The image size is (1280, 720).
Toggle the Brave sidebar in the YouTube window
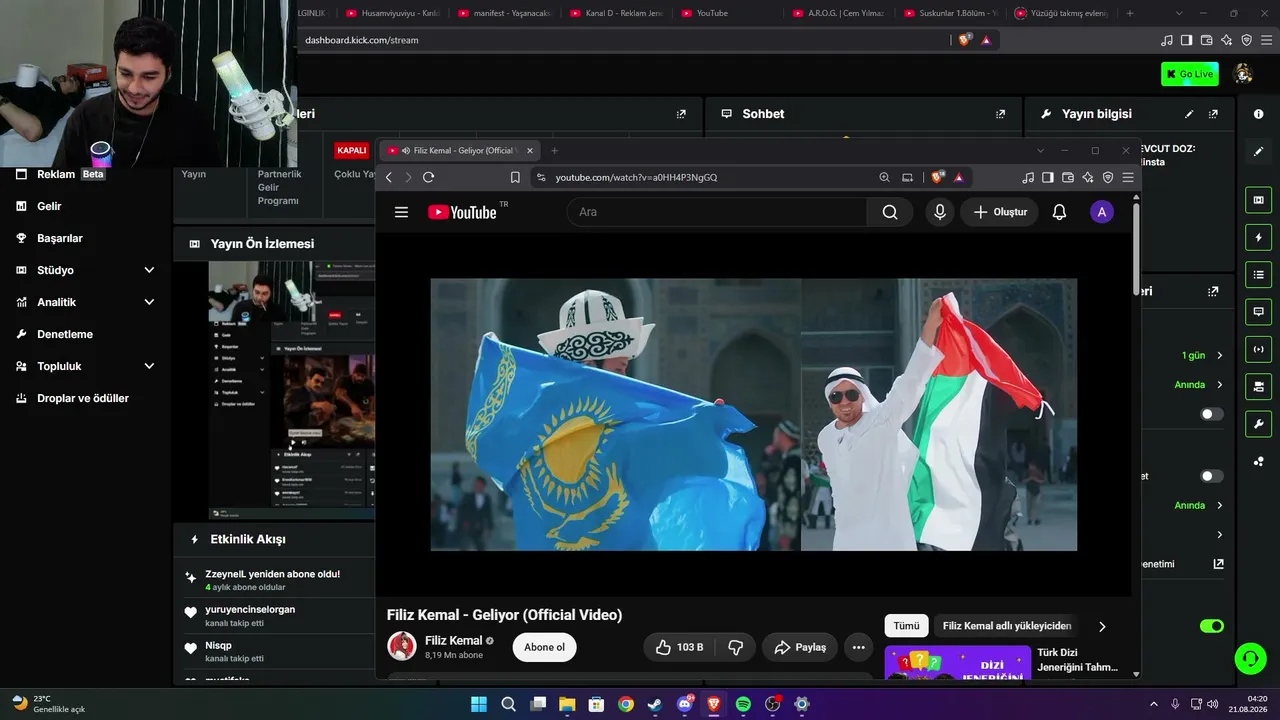(1048, 177)
